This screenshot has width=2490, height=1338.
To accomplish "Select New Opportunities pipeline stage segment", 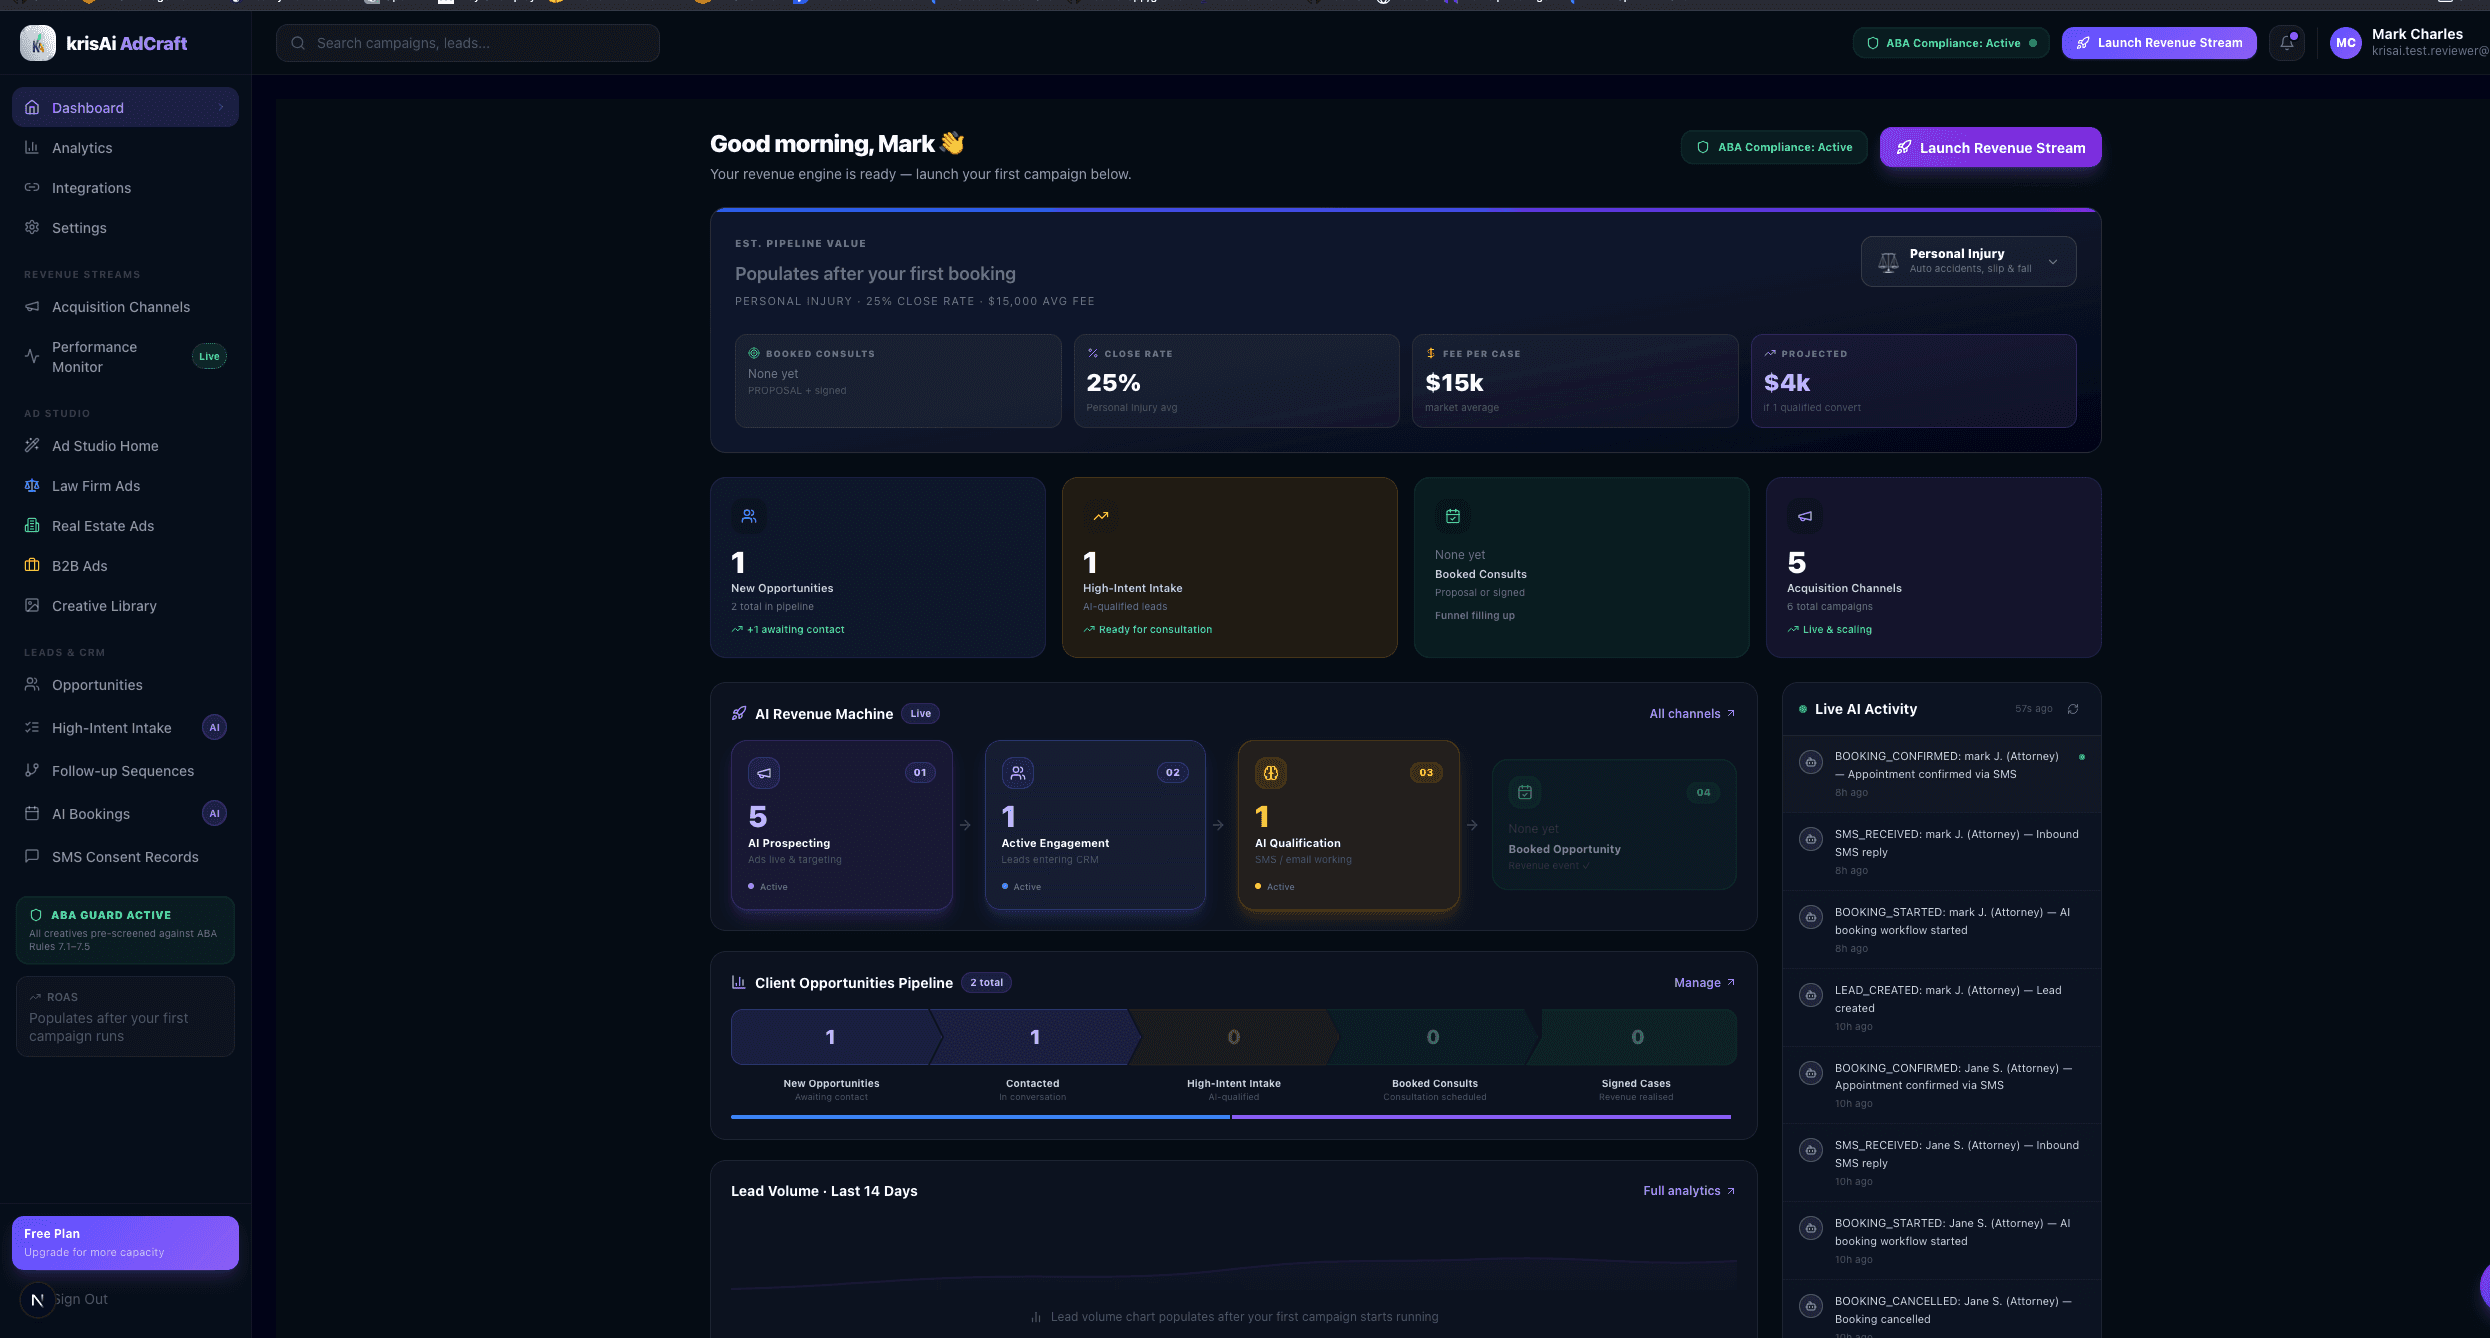I will [831, 1037].
